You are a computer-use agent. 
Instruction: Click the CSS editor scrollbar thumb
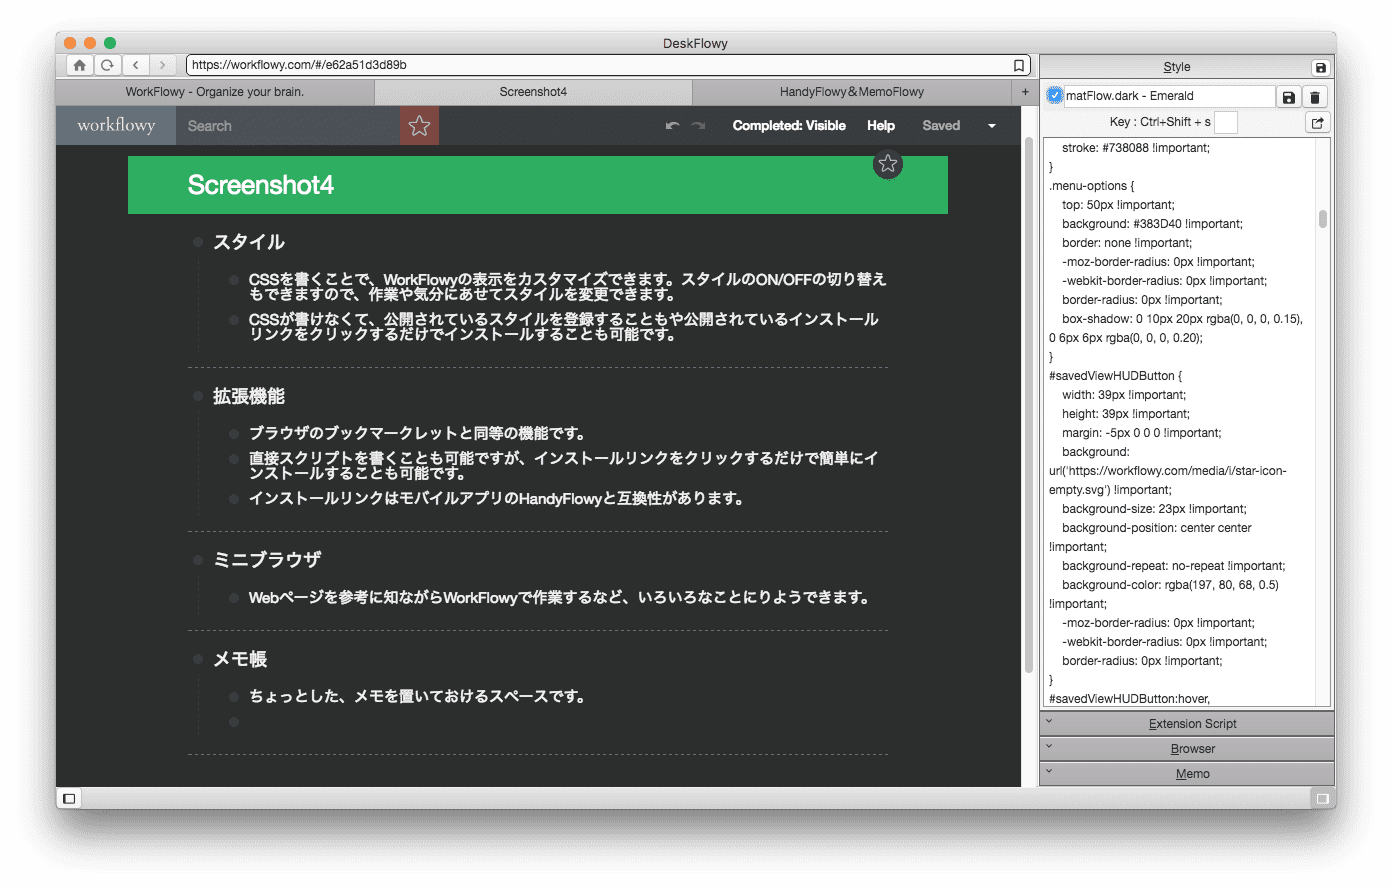[1323, 219]
